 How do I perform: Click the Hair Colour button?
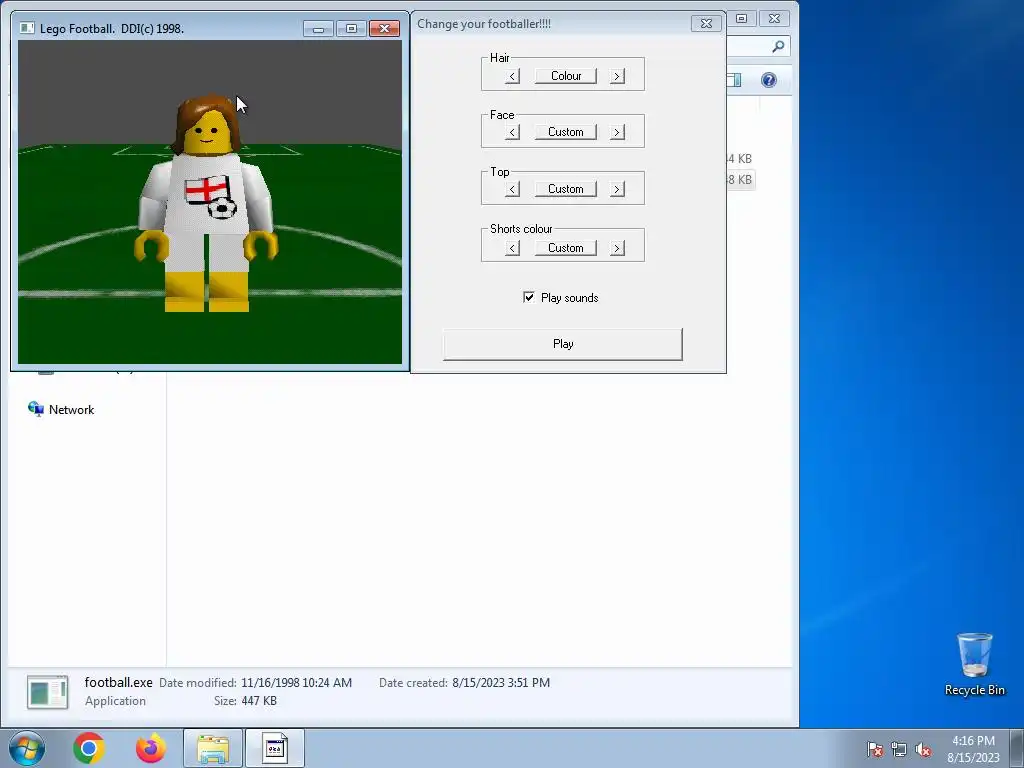[x=566, y=76]
